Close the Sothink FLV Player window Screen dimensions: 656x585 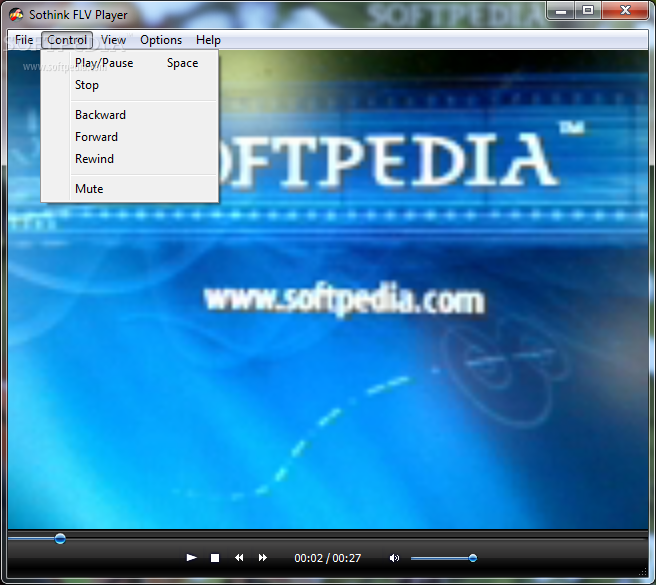(x=625, y=11)
